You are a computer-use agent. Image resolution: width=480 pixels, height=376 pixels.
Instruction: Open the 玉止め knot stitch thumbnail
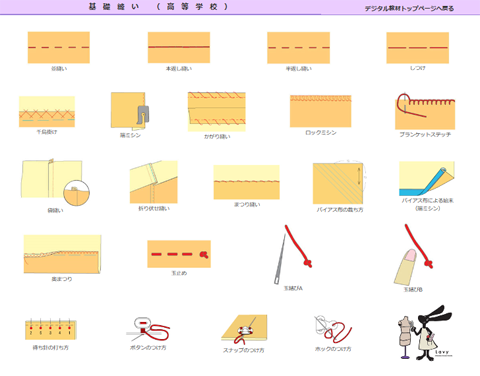(x=179, y=254)
